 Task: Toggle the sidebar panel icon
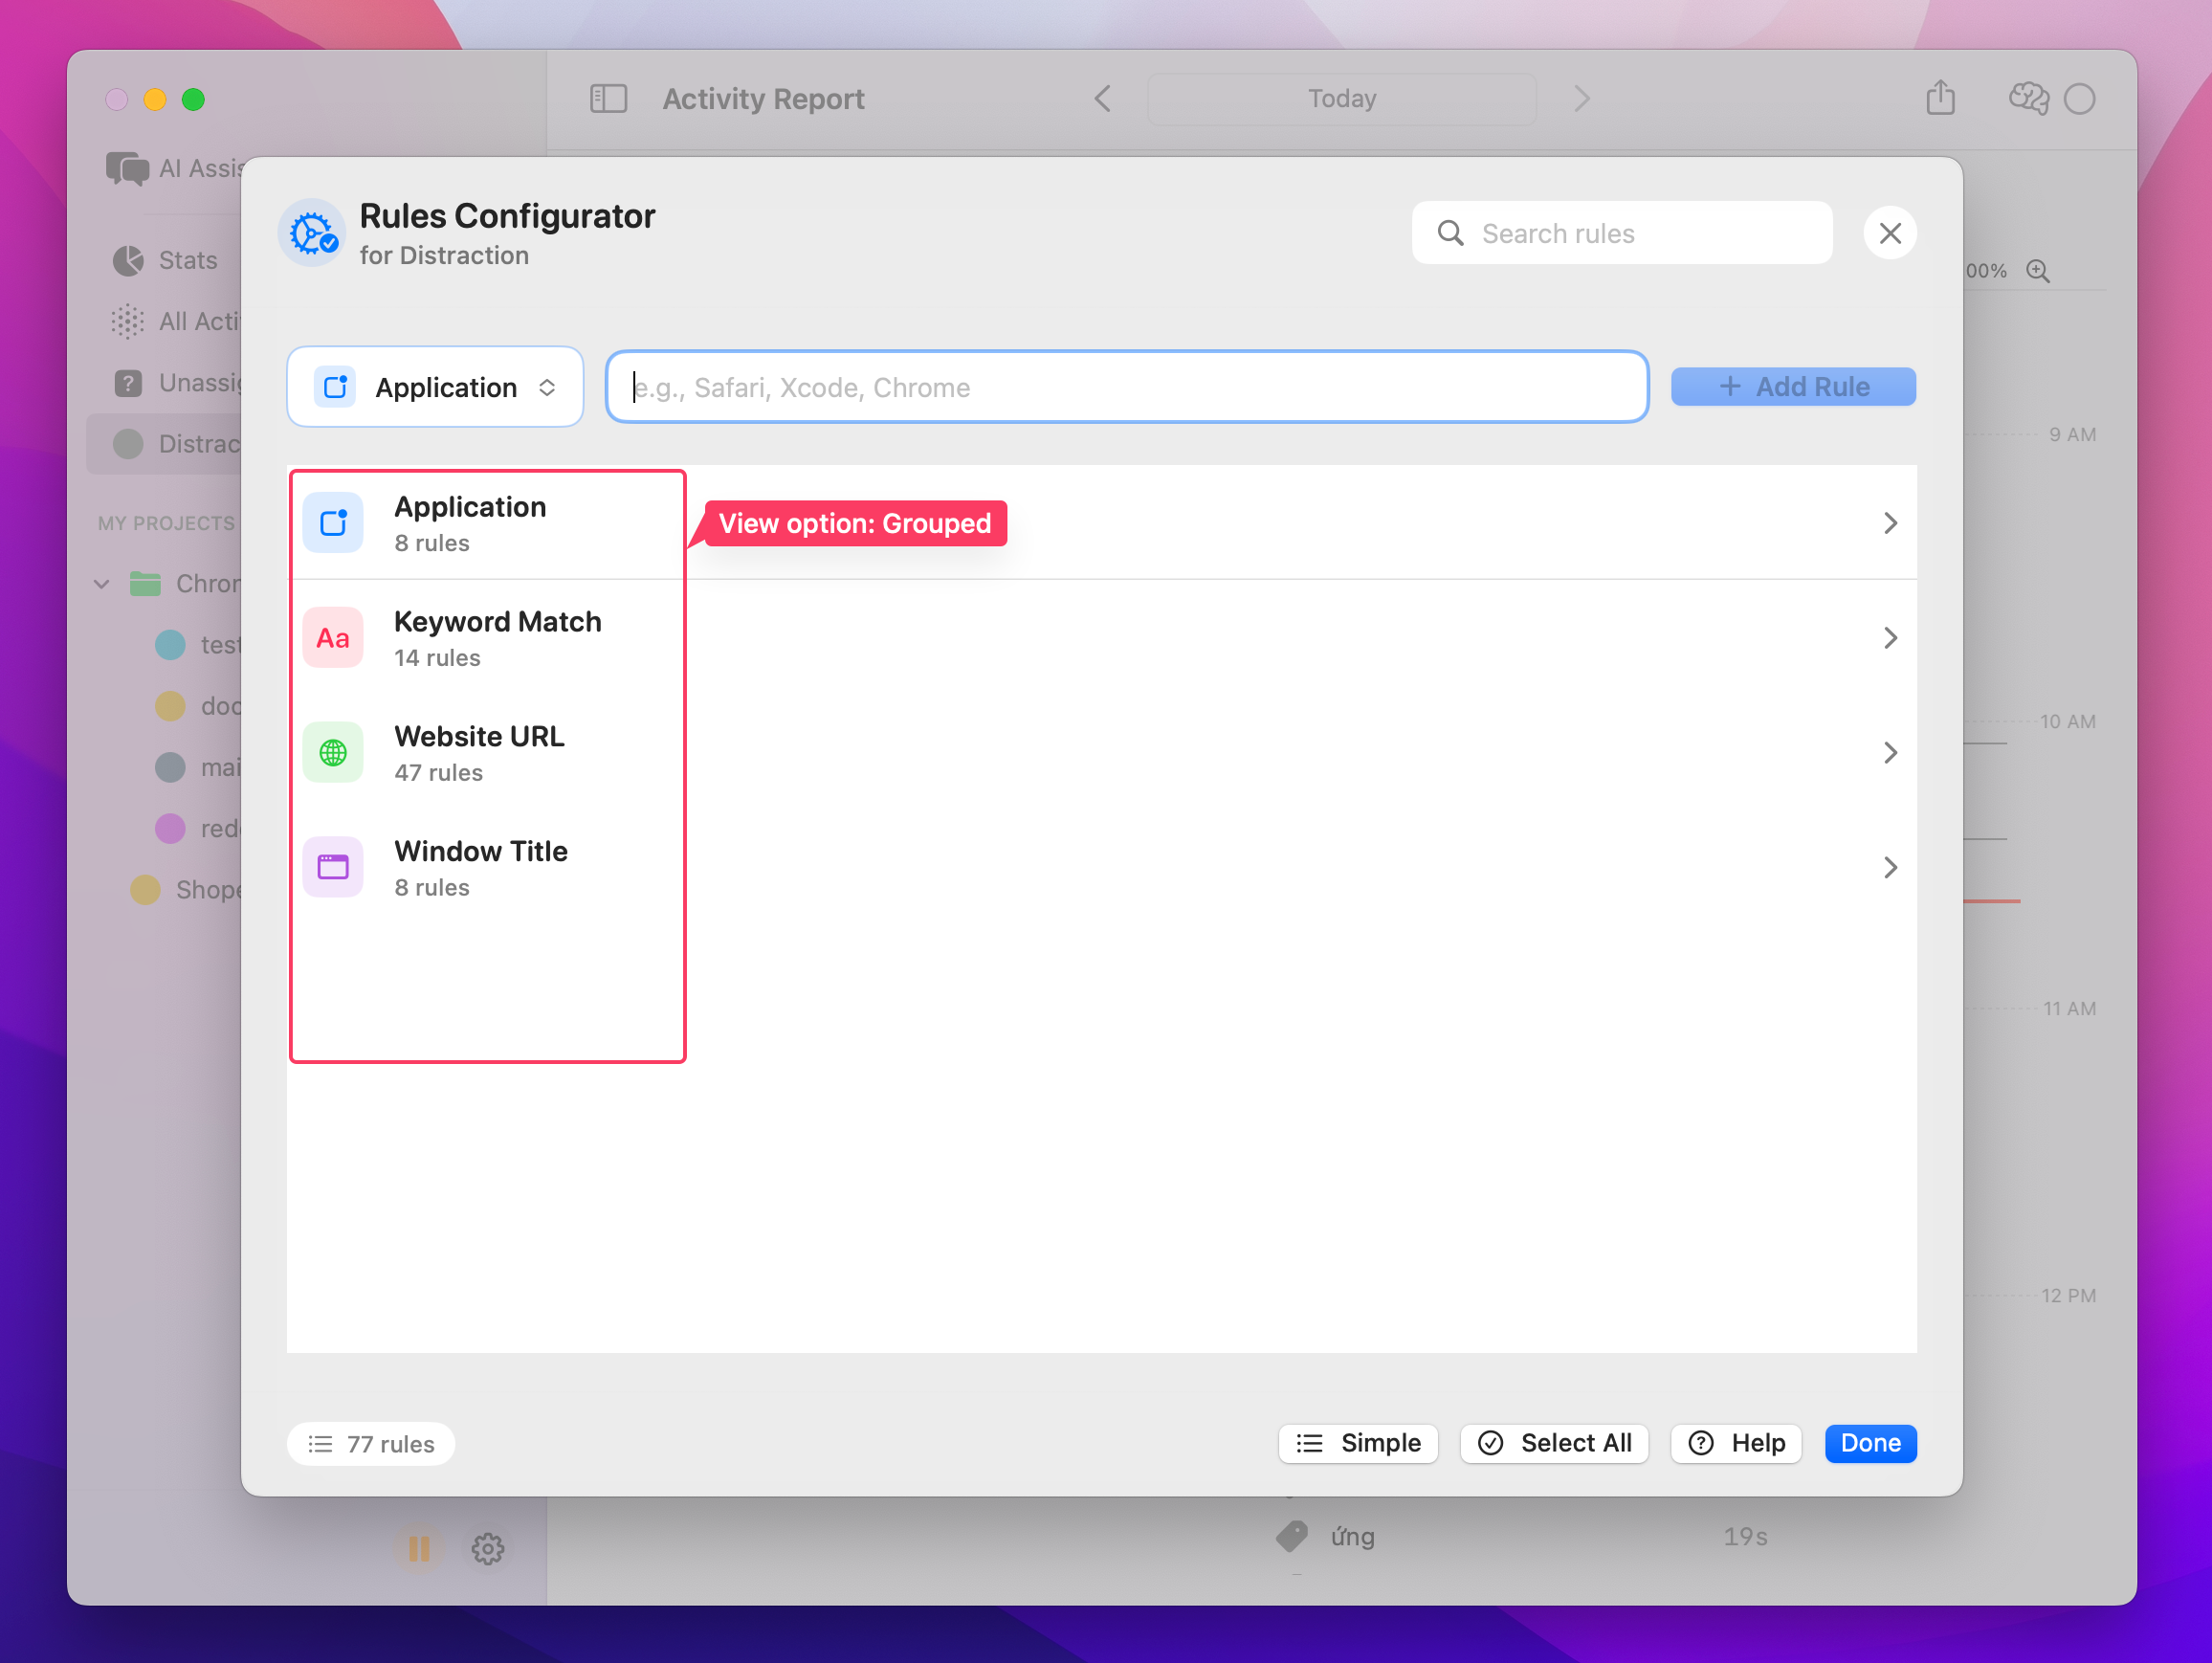pyautogui.click(x=608, y=98)
